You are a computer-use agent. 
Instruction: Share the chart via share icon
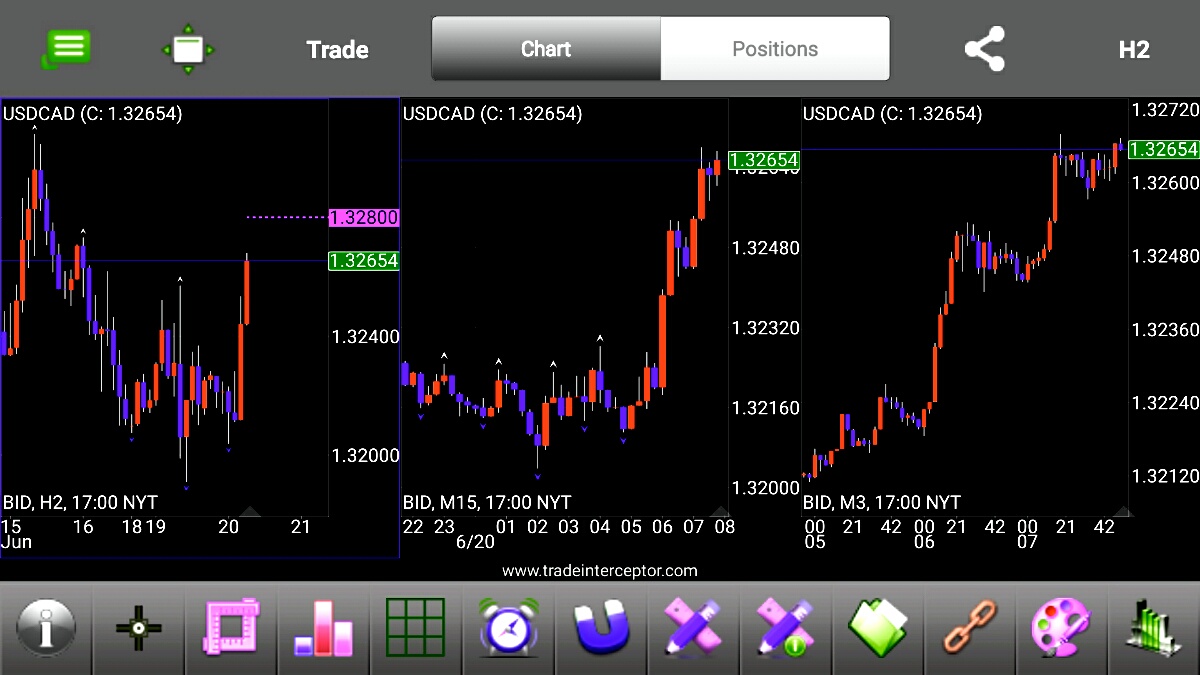[984, 49]
